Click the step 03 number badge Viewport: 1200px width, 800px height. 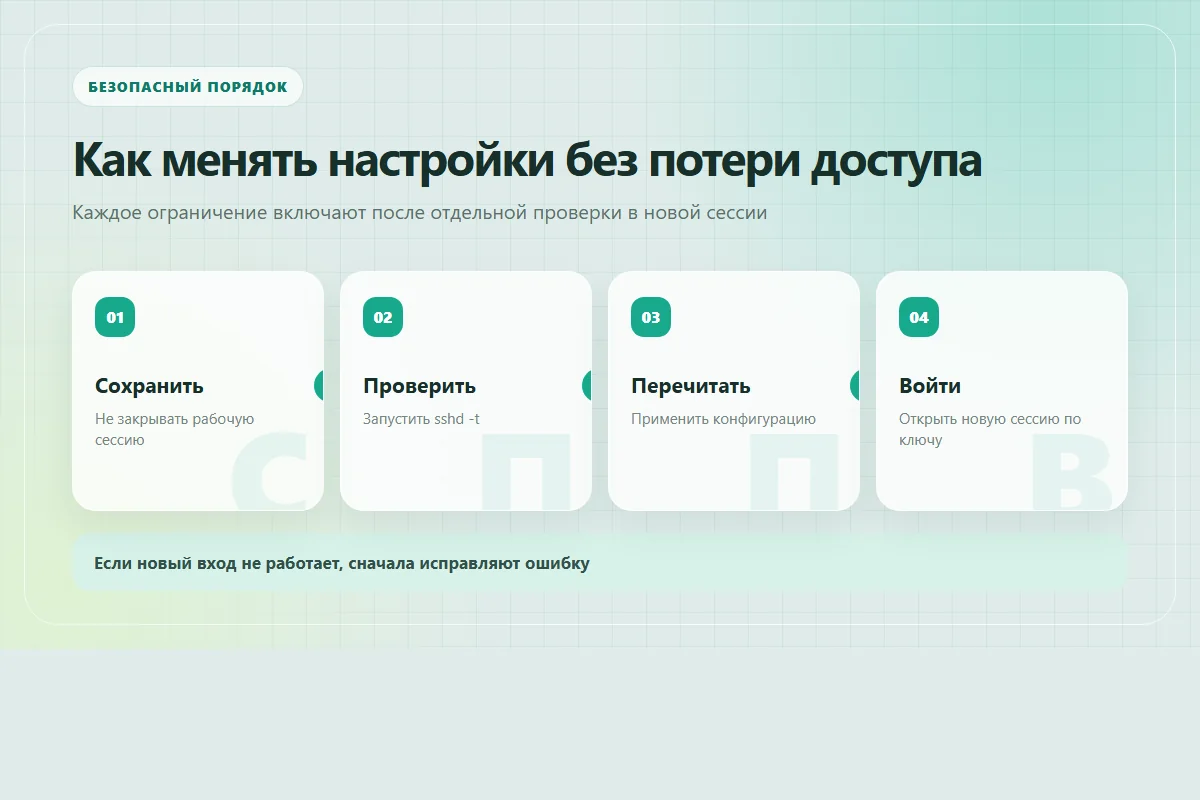651,317
